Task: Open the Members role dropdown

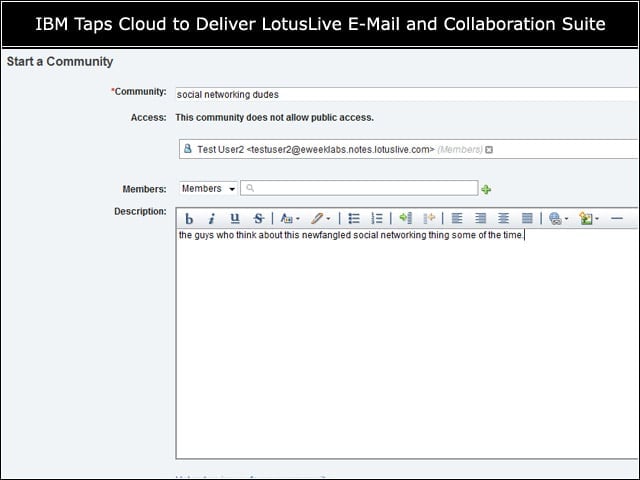Action: coord(208,189)
